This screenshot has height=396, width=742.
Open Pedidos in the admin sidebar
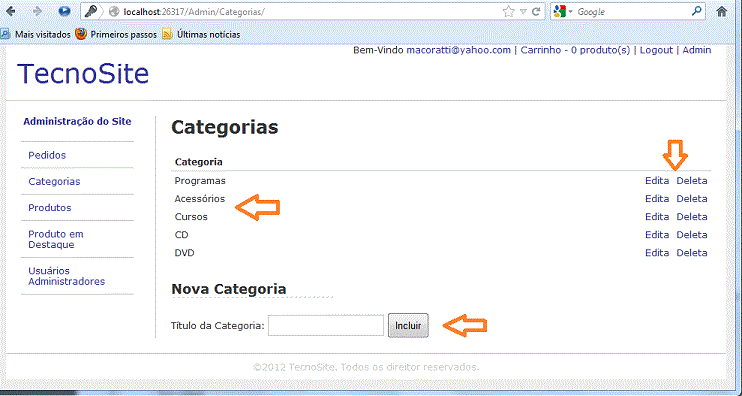coord(47,155)
